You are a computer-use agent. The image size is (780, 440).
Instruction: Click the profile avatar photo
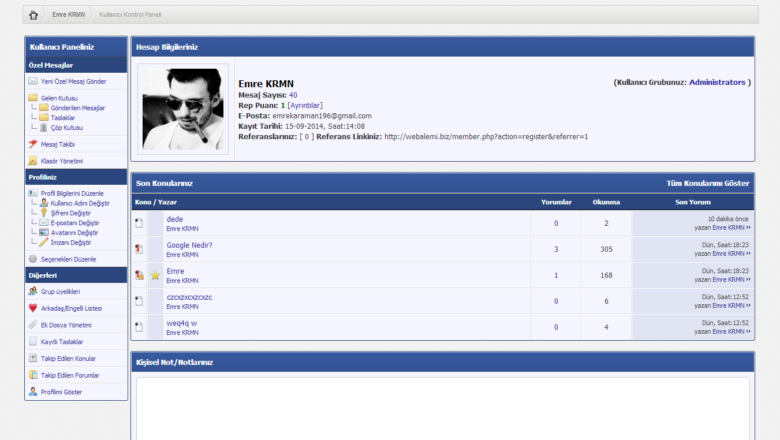click(x=182, y=109)
